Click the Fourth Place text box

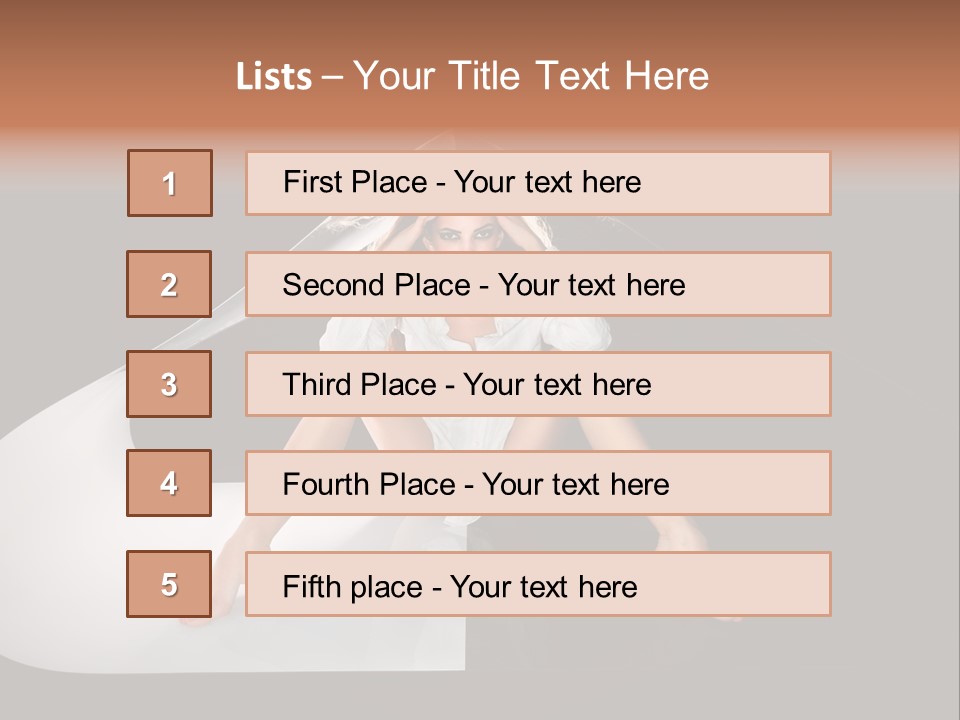[538, 484]
